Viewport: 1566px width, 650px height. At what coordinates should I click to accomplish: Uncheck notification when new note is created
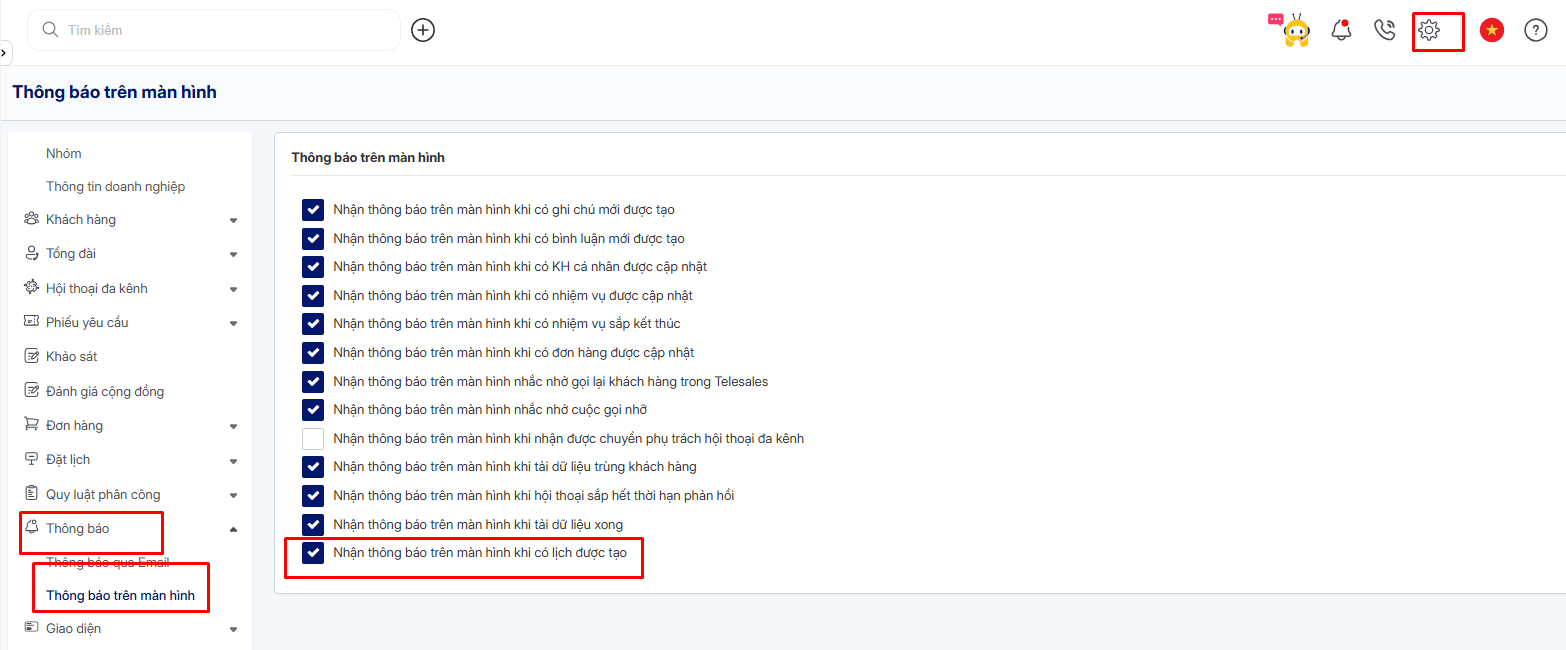click(313, 210)
